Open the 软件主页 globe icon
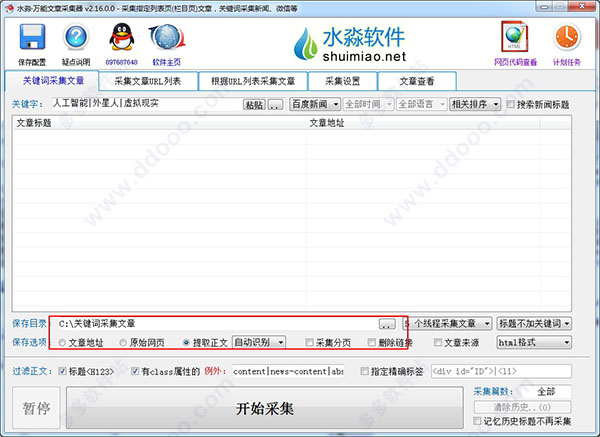This screenshot has width=600, height=437. [165, 39]
